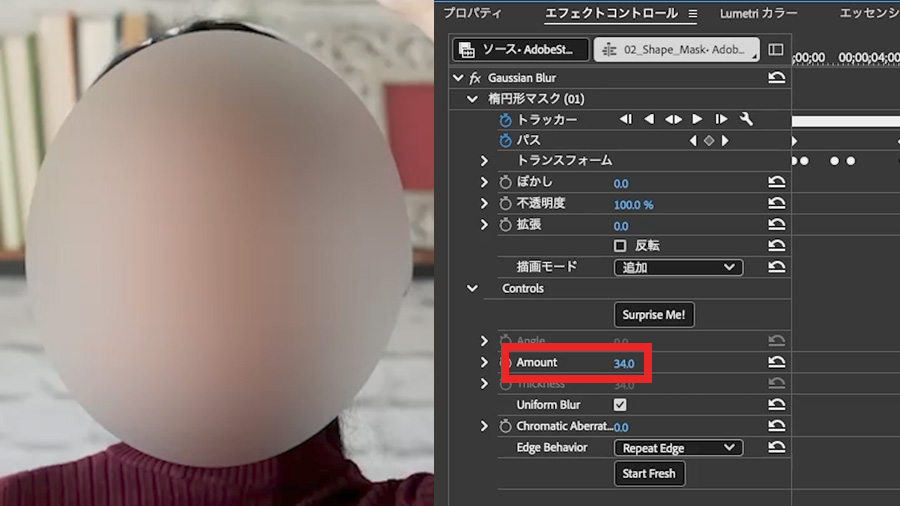Expand the 拡張 parameter
The width and height of the screenshot is (900, 506).
(x=484, y=225)
